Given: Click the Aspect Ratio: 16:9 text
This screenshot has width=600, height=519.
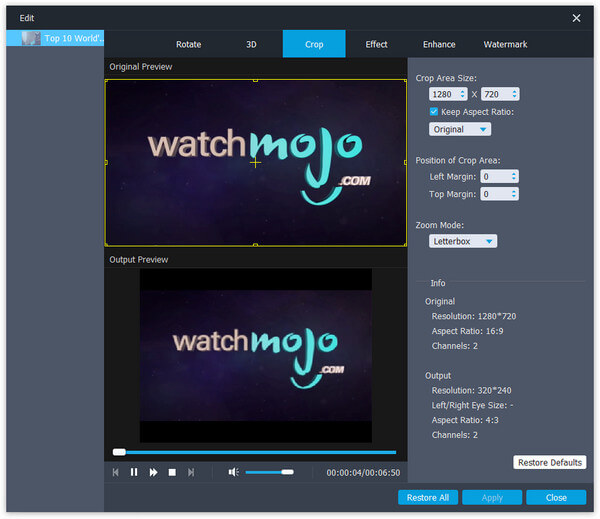Looking at the screenshot, I should [x=467, y=331].
